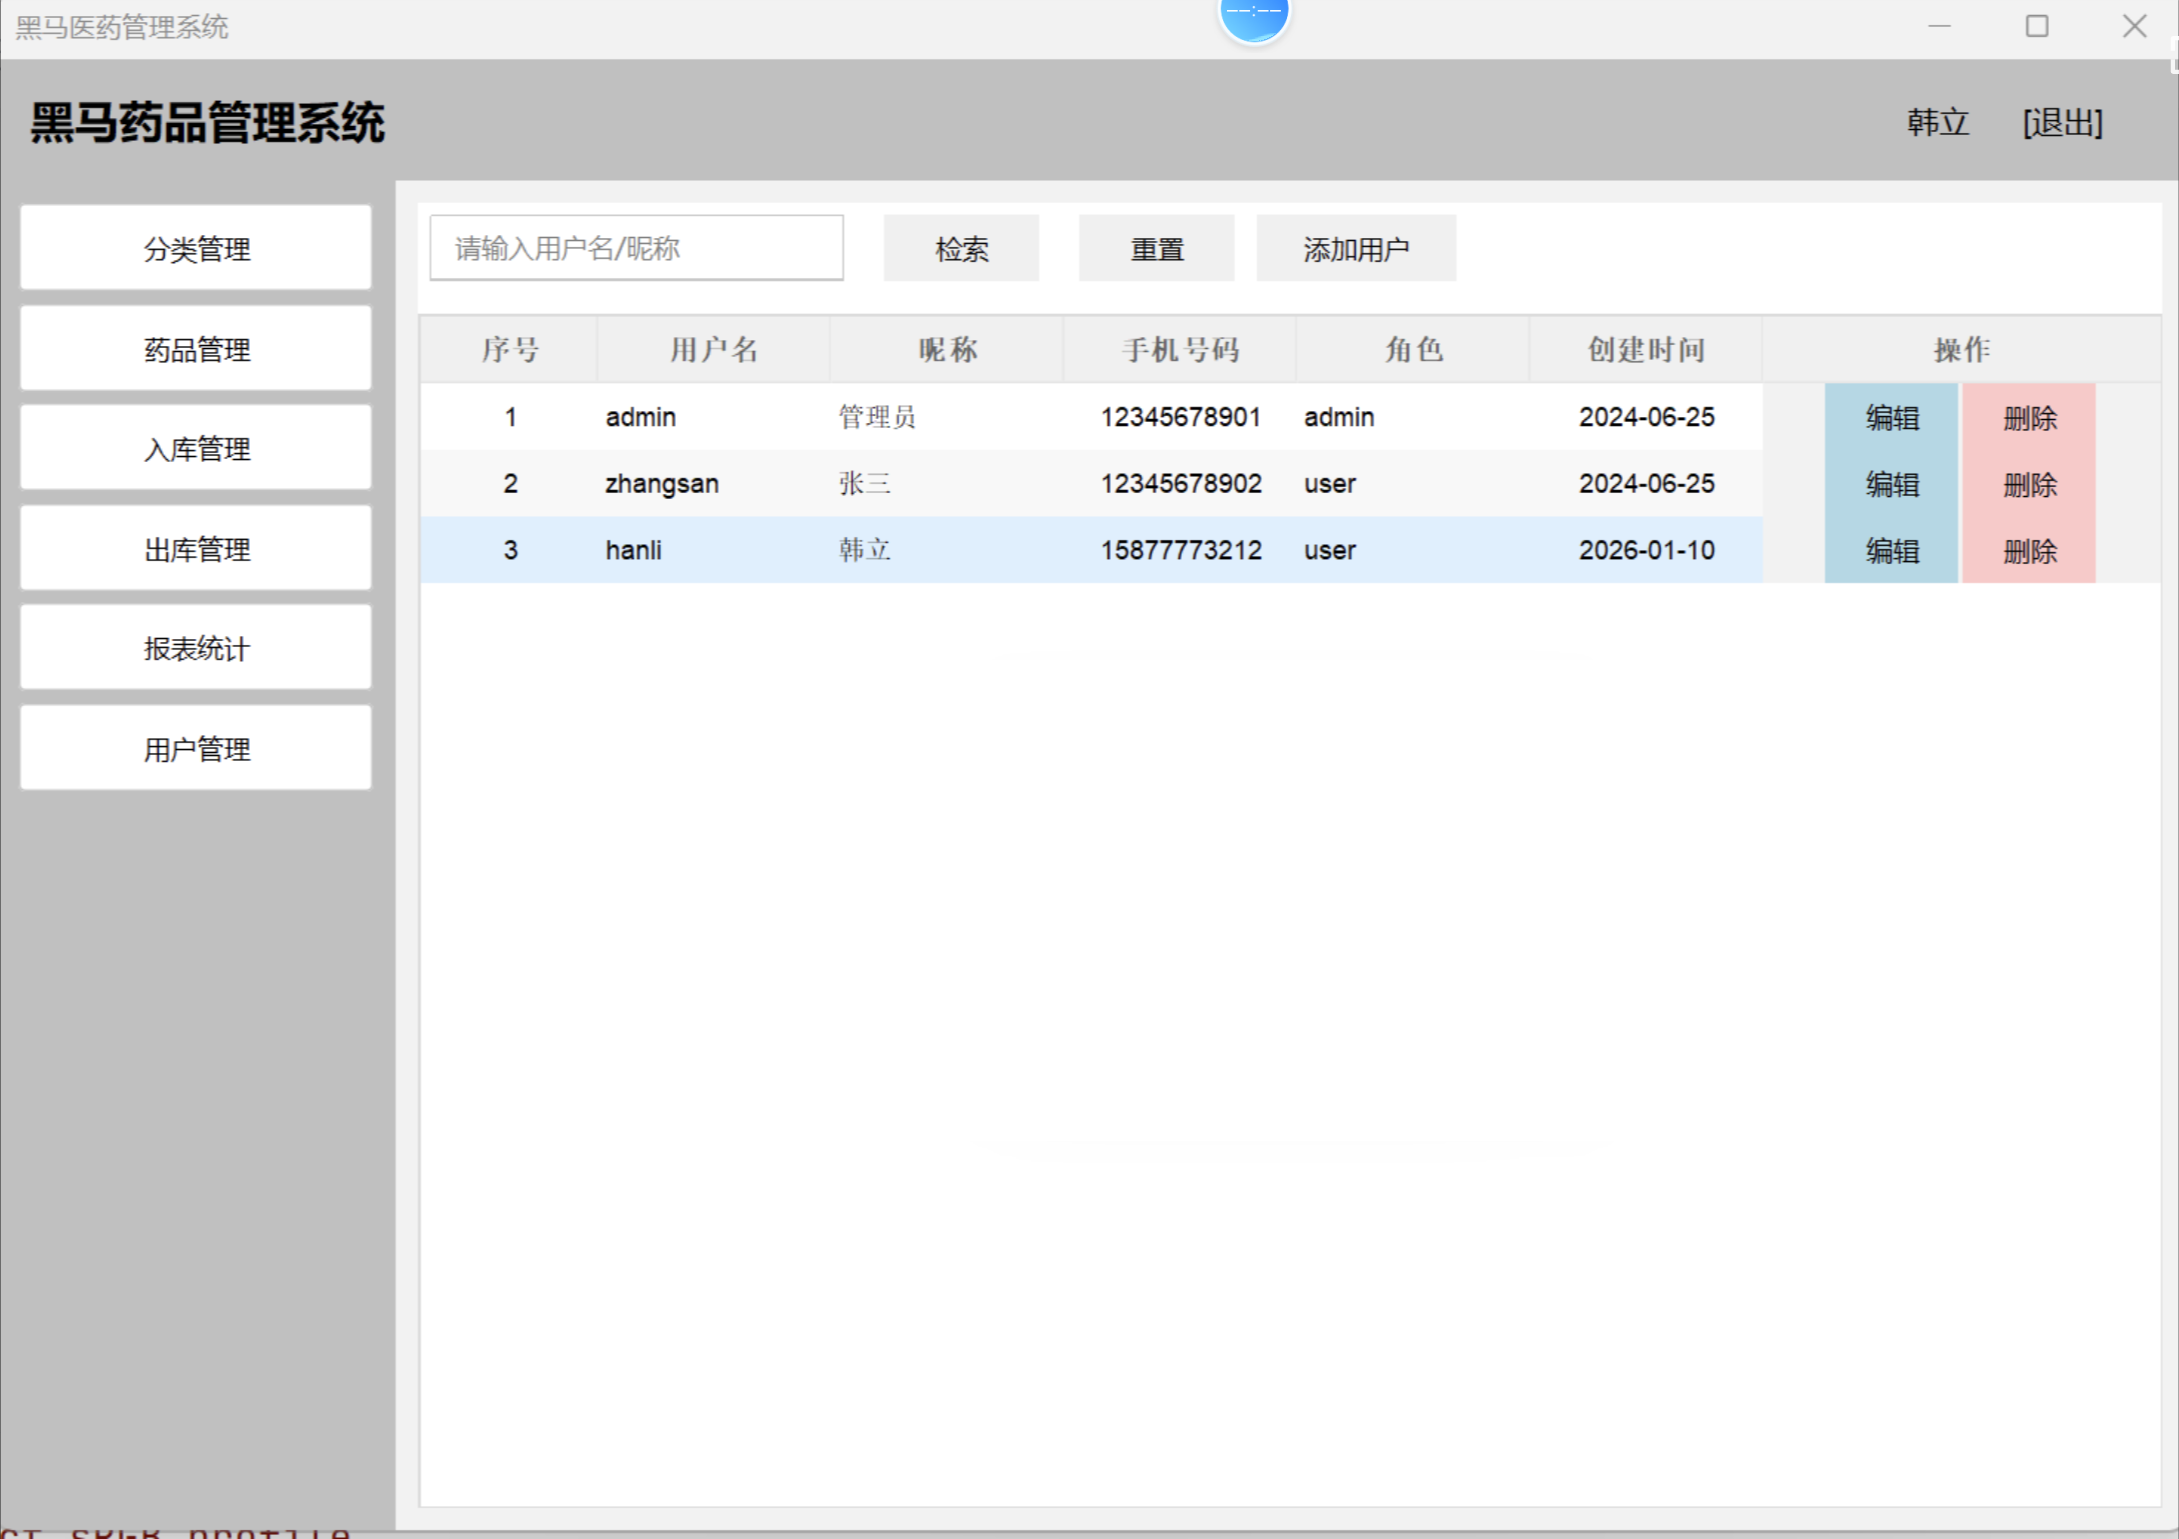Select 用户管理 in the sidebar
The image size is (2179, 1539).
tap(196, 749)
